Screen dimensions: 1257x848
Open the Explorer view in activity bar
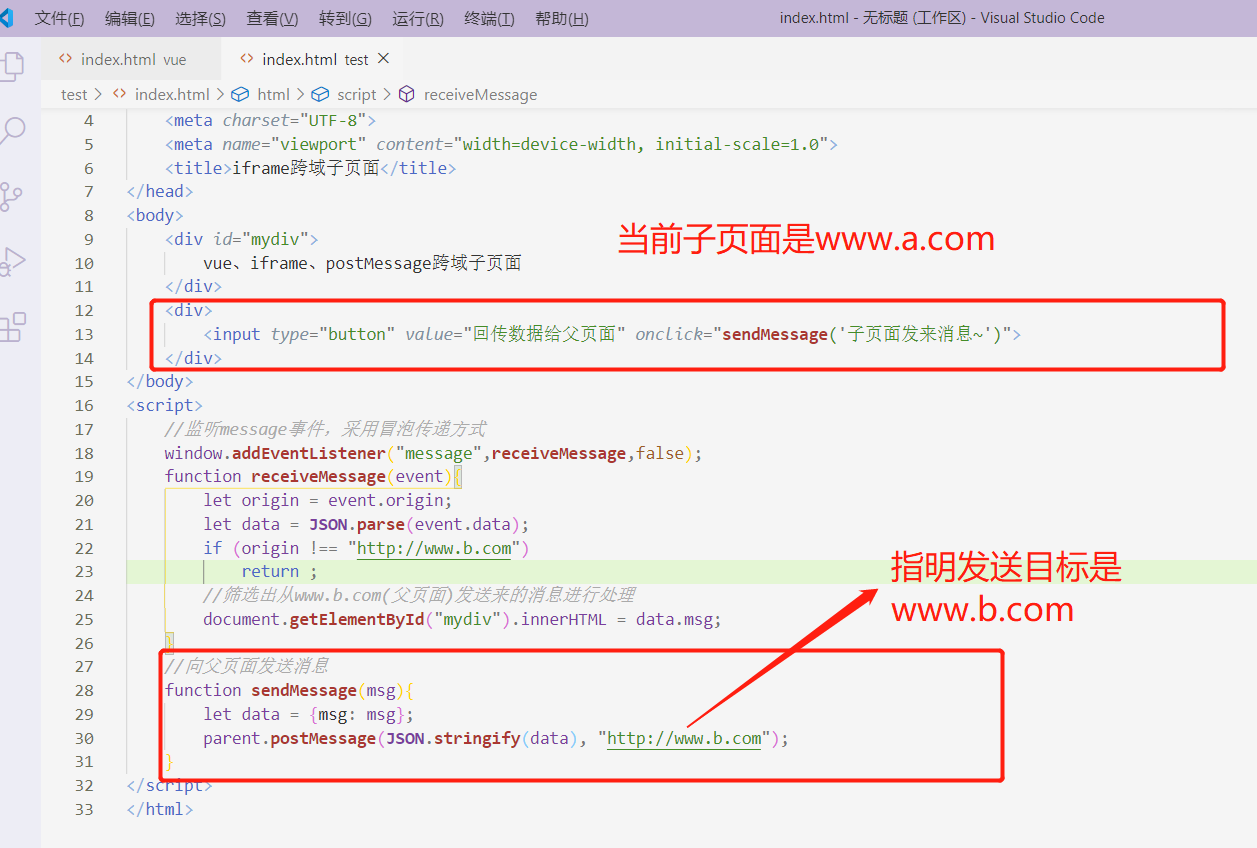tap(12, 66)
